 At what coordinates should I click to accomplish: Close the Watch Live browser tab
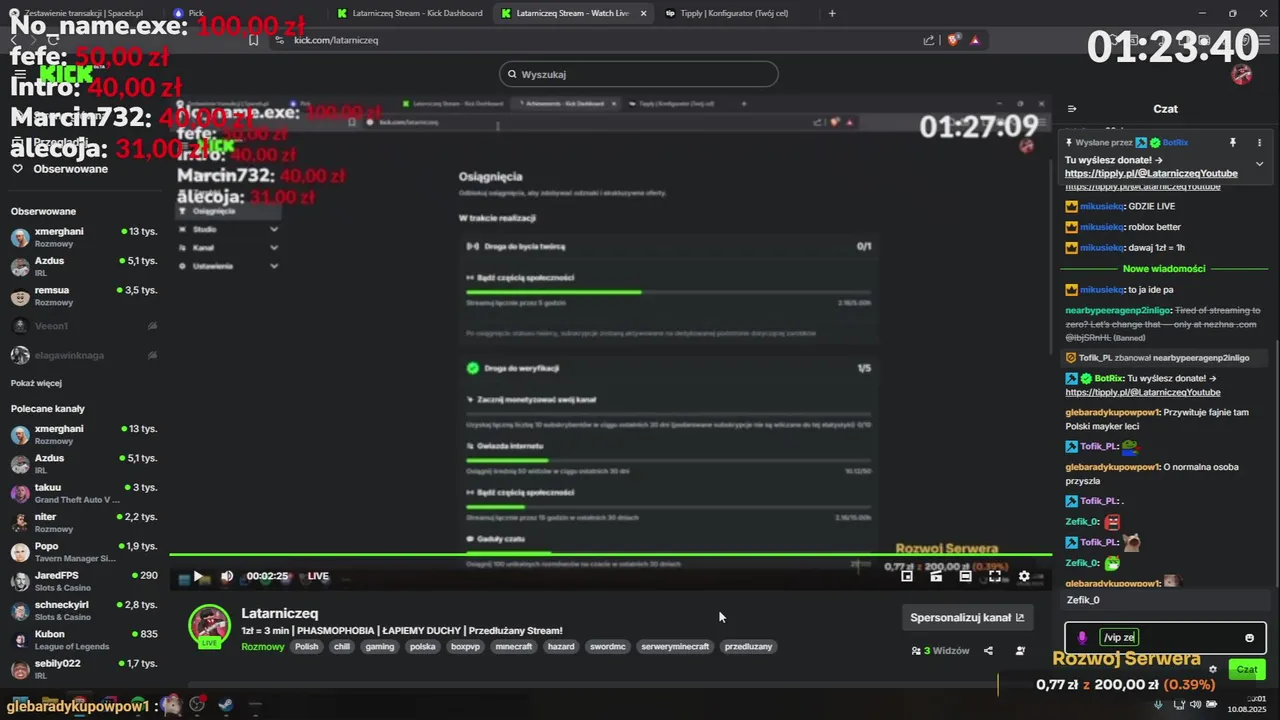point(643,13)
